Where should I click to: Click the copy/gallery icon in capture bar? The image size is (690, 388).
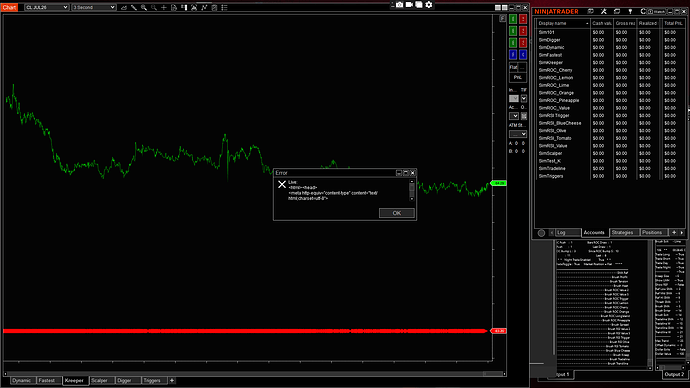(x=419, y=4)
